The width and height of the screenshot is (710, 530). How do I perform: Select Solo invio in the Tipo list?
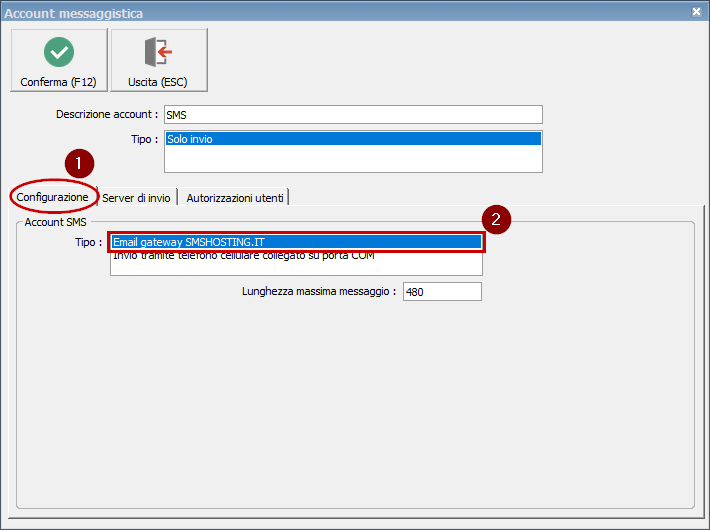coord(353,139)
